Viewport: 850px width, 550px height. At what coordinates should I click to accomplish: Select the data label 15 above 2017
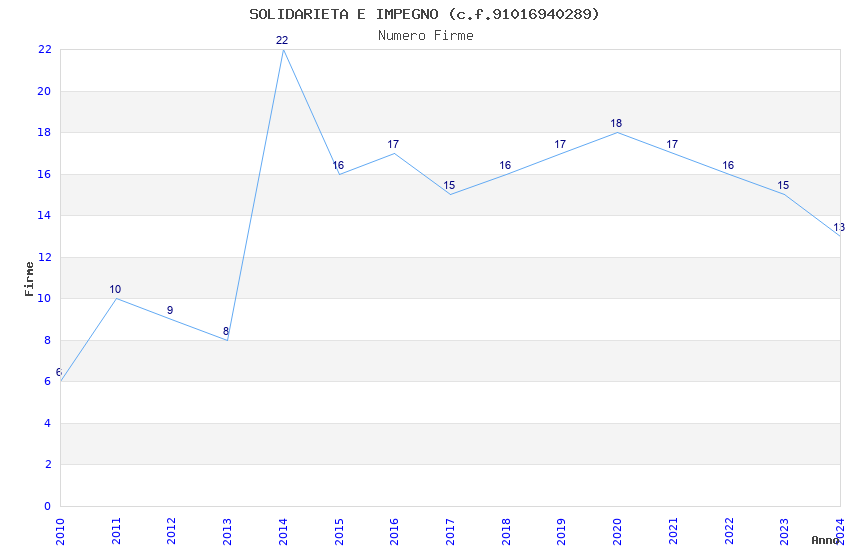click(x=449, y=186)
